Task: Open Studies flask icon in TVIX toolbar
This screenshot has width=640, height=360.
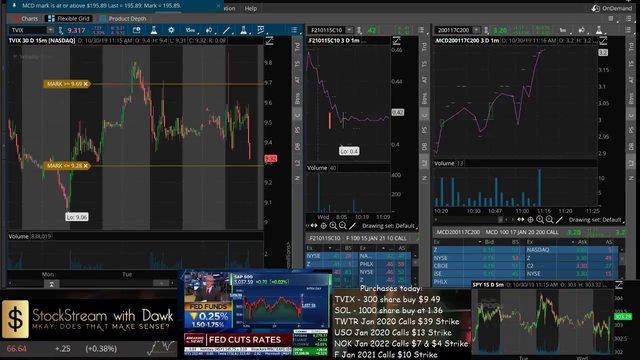Action: tap(154, 30)
